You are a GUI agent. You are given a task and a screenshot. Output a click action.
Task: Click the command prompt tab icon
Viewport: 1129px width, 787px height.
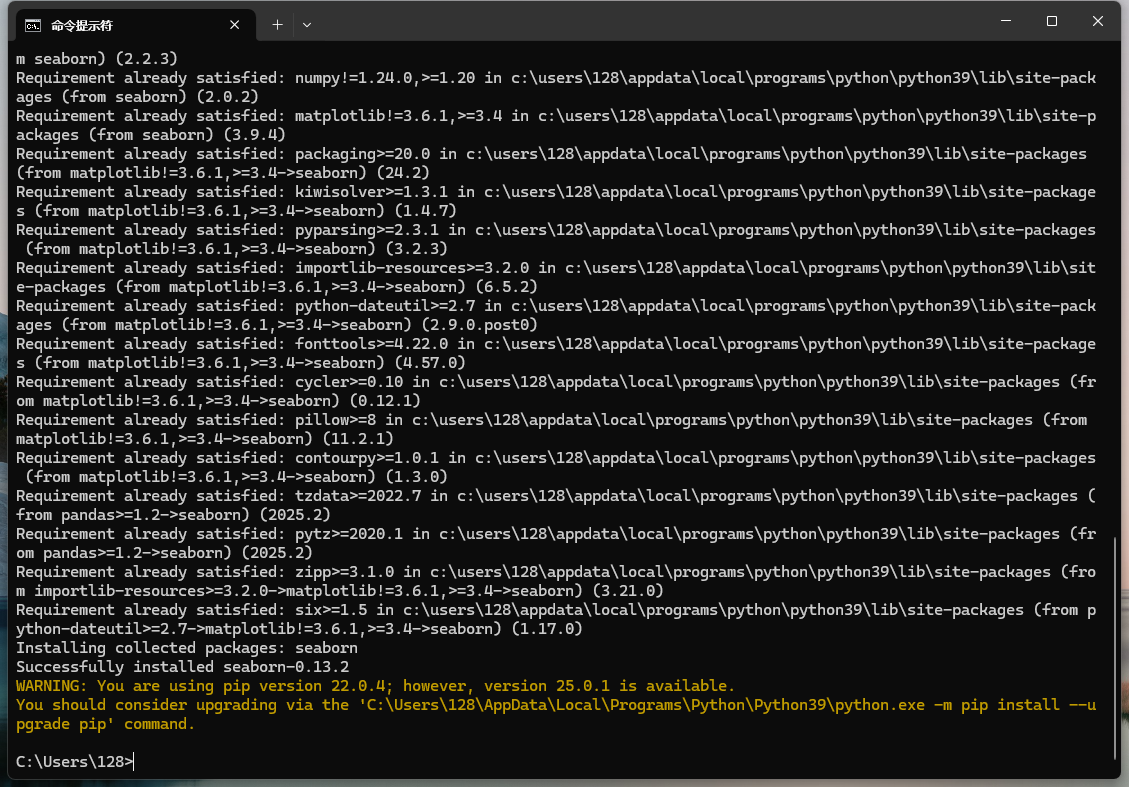click(32, 26)
